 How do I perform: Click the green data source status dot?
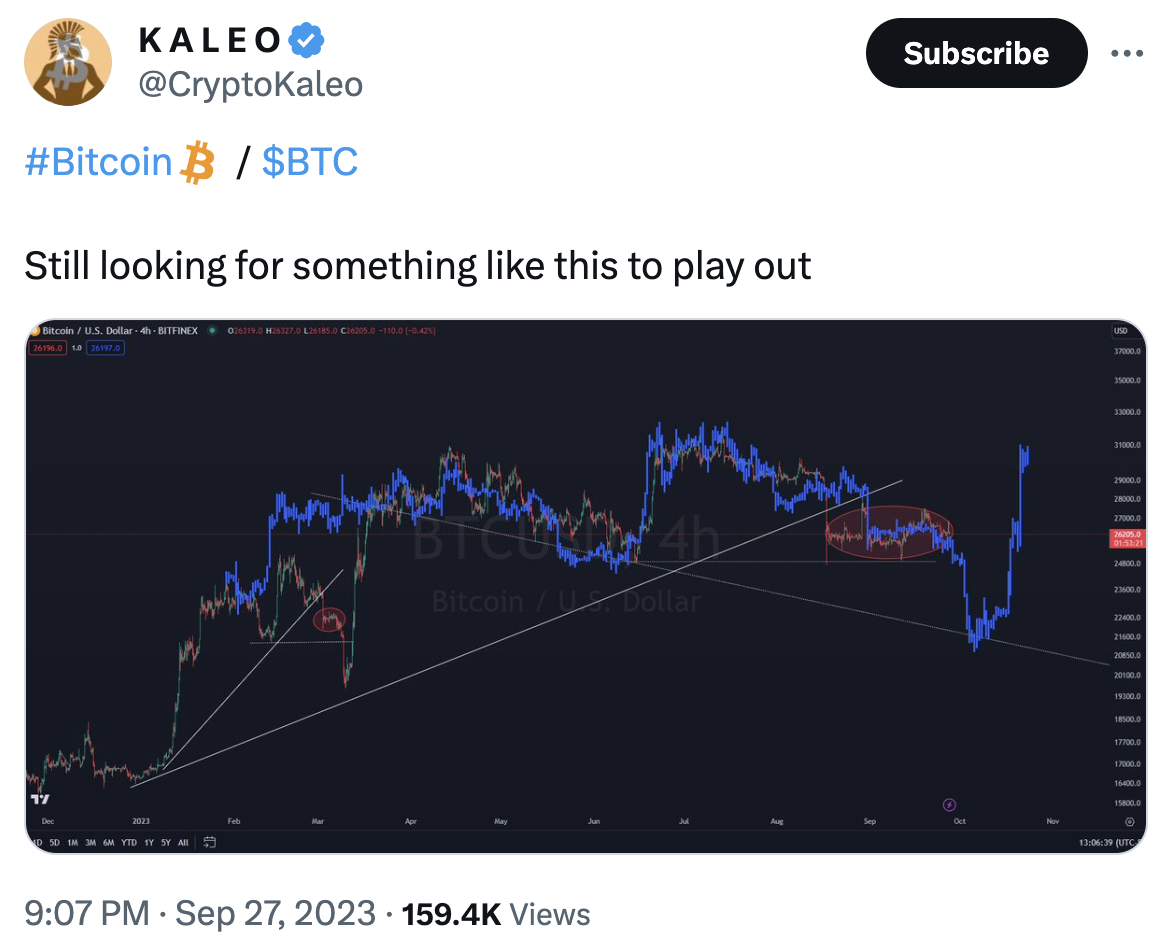(x=213, y=330)
